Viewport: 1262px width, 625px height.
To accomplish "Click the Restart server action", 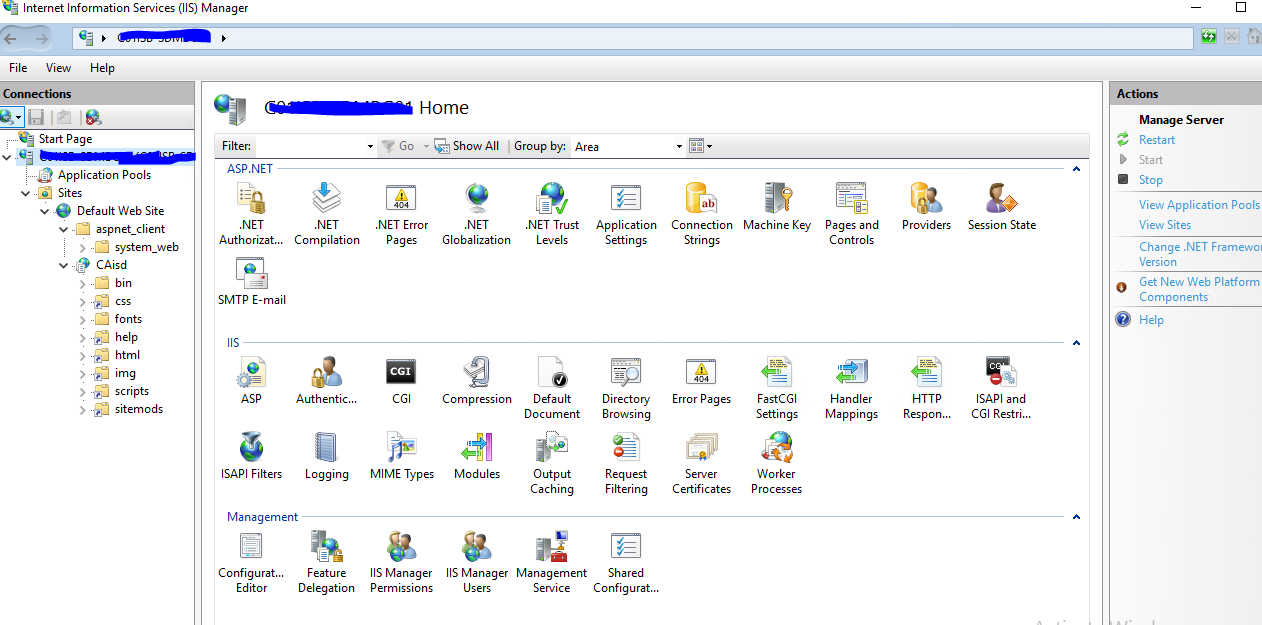I will coord(1157,140).
